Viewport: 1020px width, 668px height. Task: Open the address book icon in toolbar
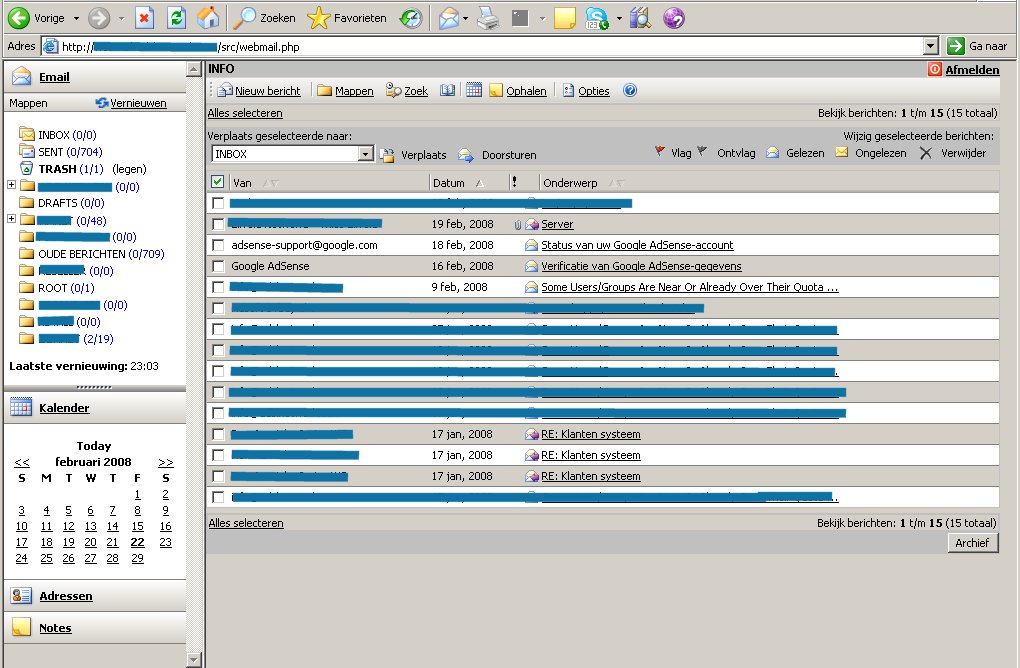pyautogui.click(x=448, y=90)
